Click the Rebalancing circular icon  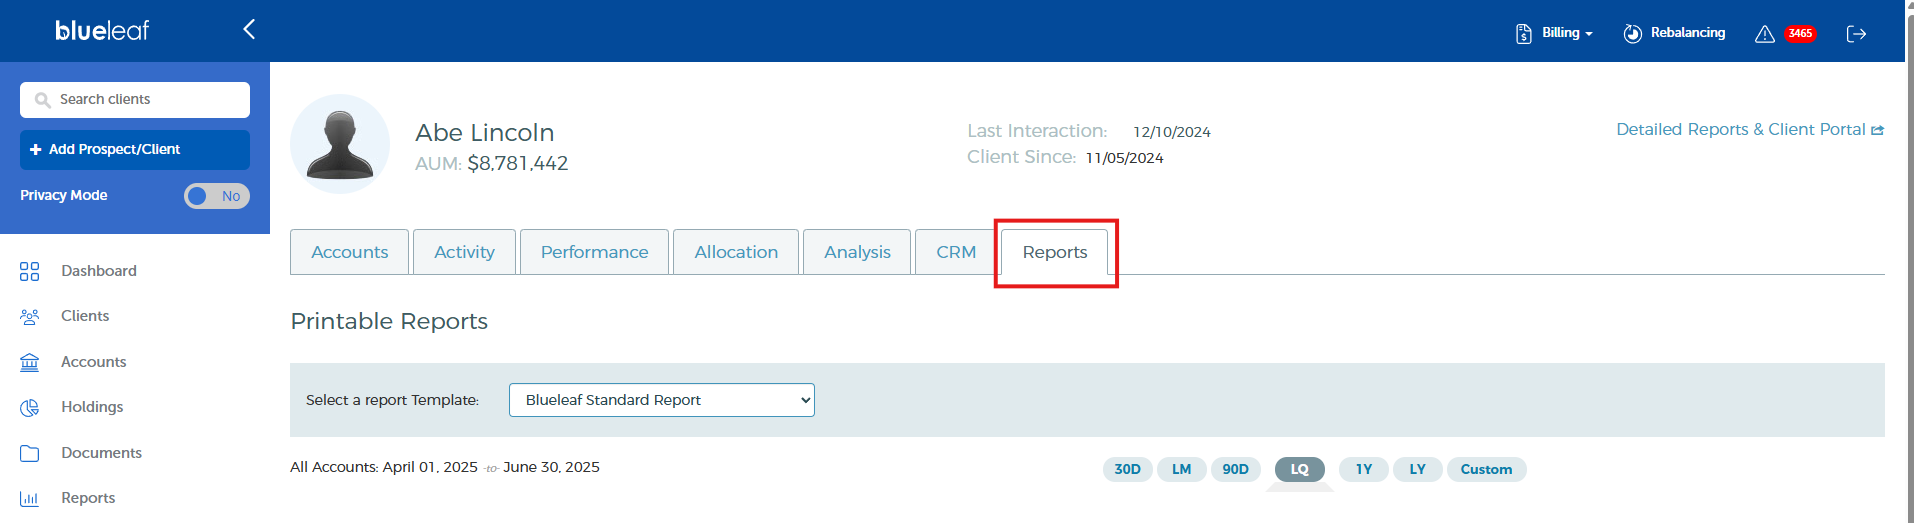click(1633, 33)
